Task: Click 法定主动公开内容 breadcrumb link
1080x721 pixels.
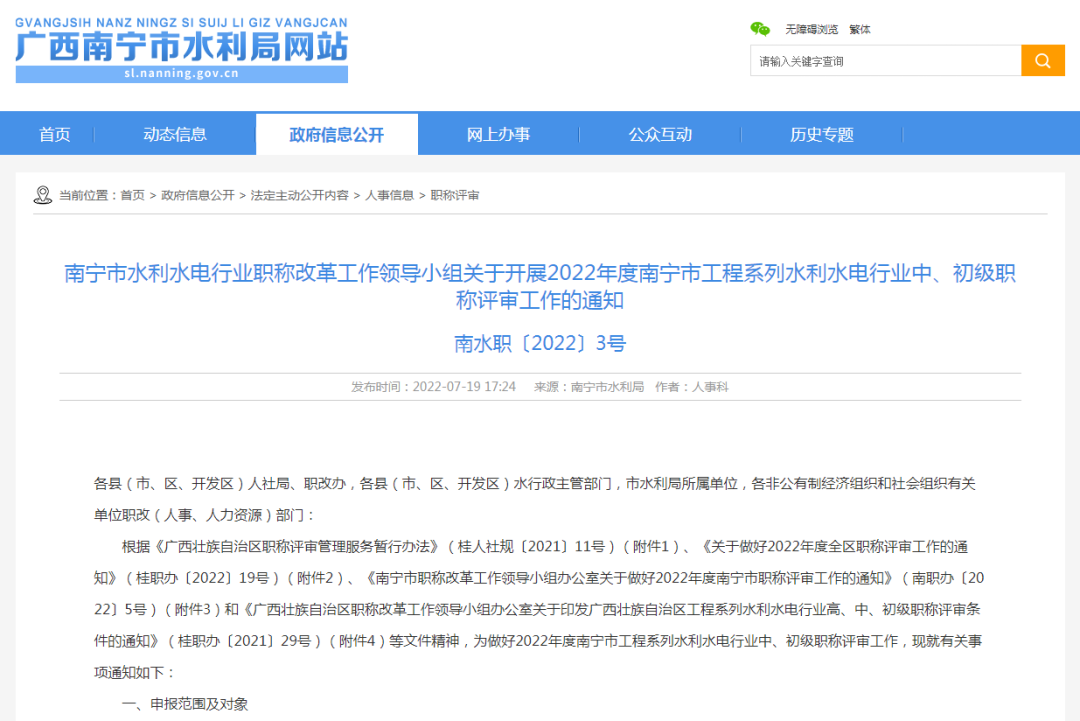Action: (x=300, y=196)
